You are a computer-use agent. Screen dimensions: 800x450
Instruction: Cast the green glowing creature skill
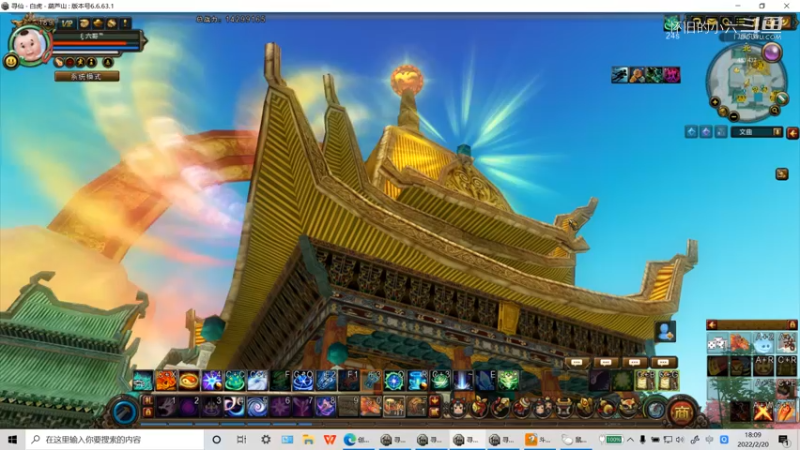pyautogui.click(x=509, y=381)
